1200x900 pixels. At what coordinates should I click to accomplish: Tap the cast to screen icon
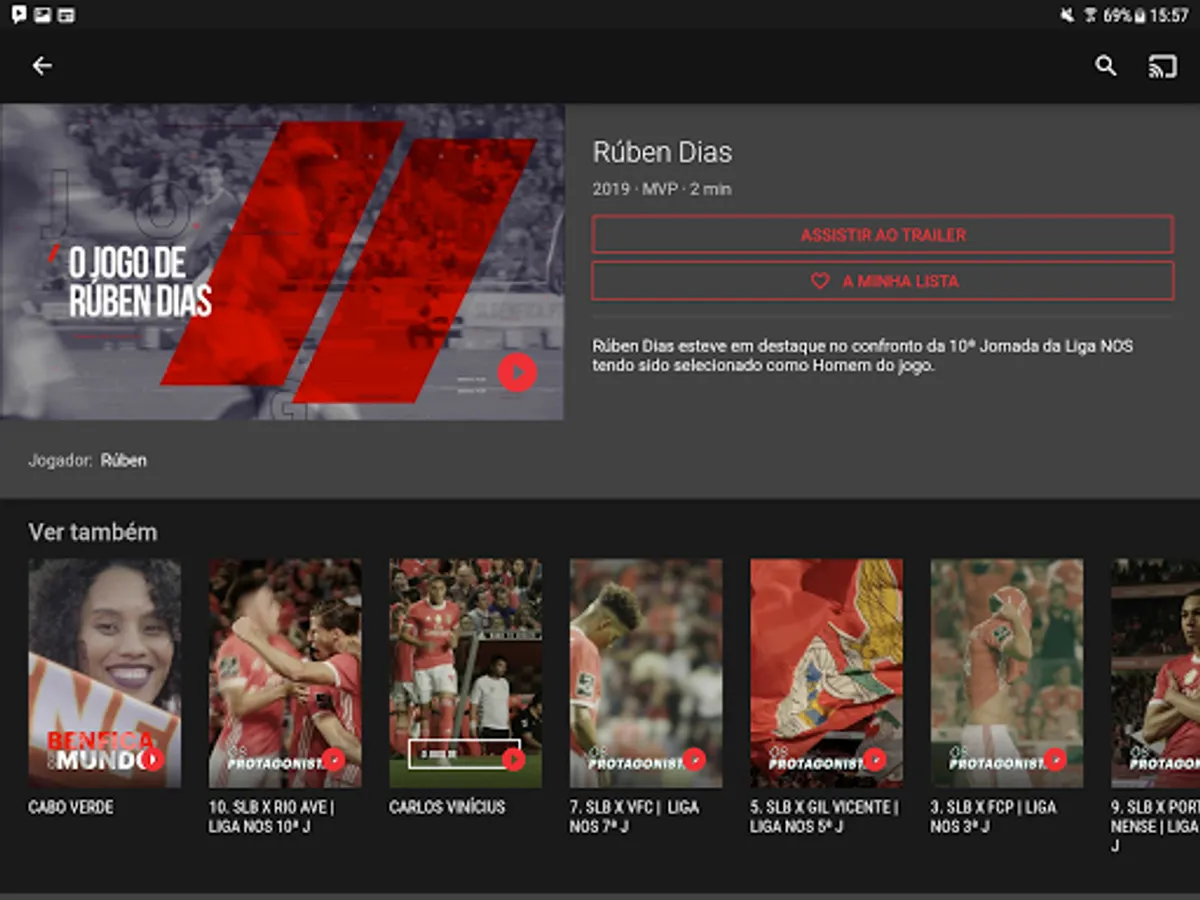coord(1162,67)
